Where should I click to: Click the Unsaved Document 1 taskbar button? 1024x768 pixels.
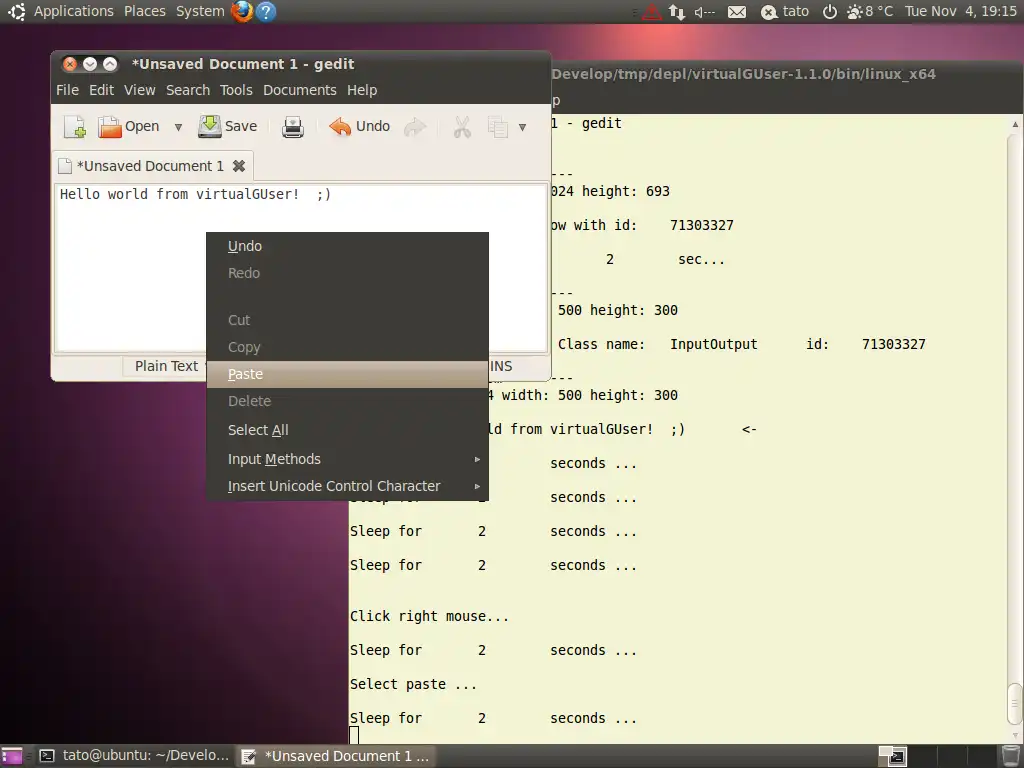pos(336,756)
